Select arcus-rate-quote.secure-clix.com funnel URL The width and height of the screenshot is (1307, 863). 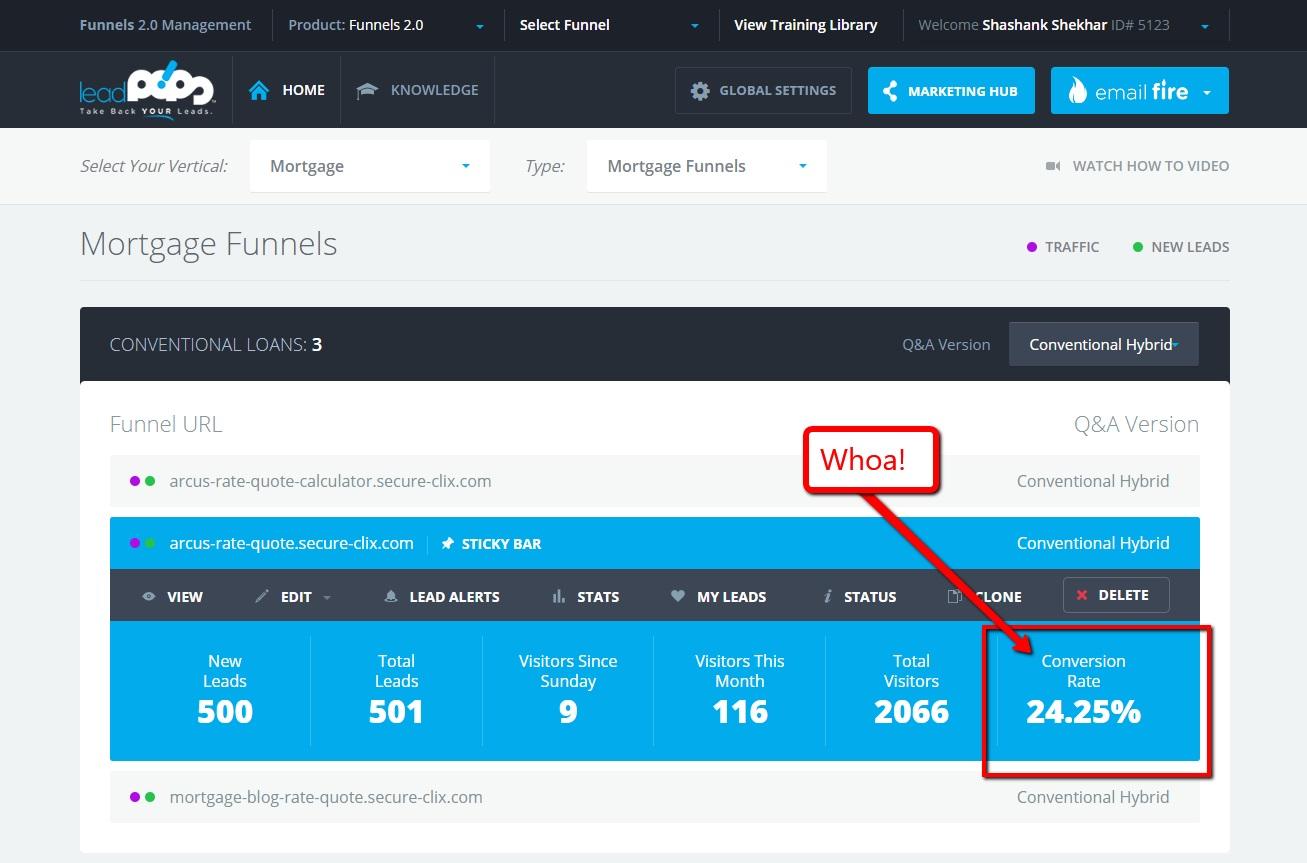(291, 543)
